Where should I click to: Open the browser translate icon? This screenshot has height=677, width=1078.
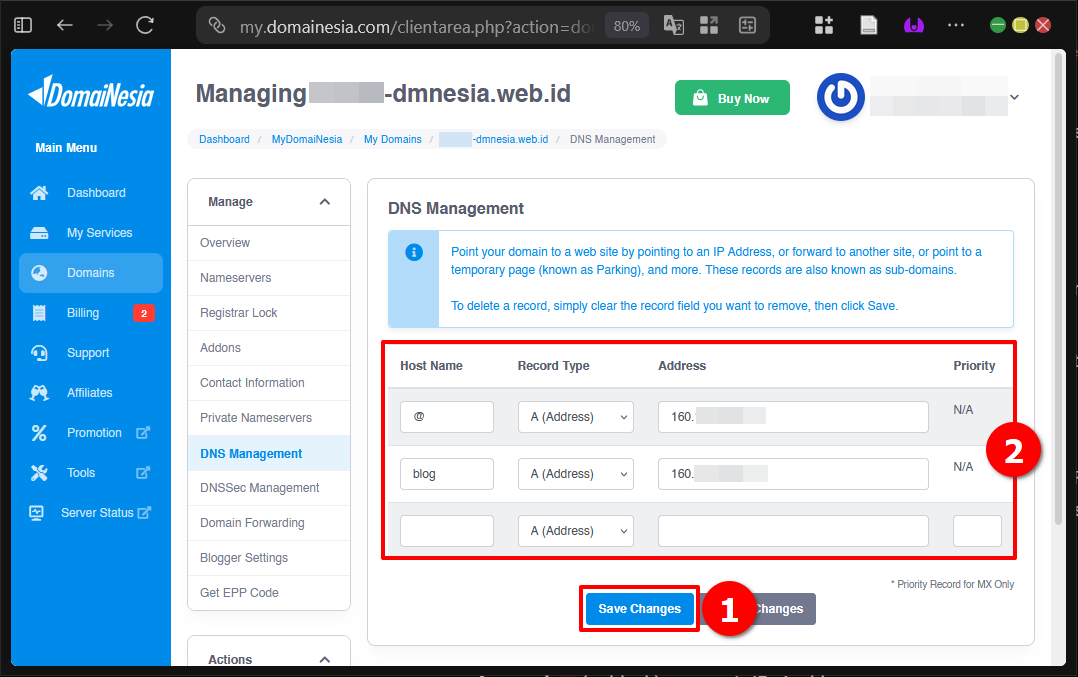point(672,25)
